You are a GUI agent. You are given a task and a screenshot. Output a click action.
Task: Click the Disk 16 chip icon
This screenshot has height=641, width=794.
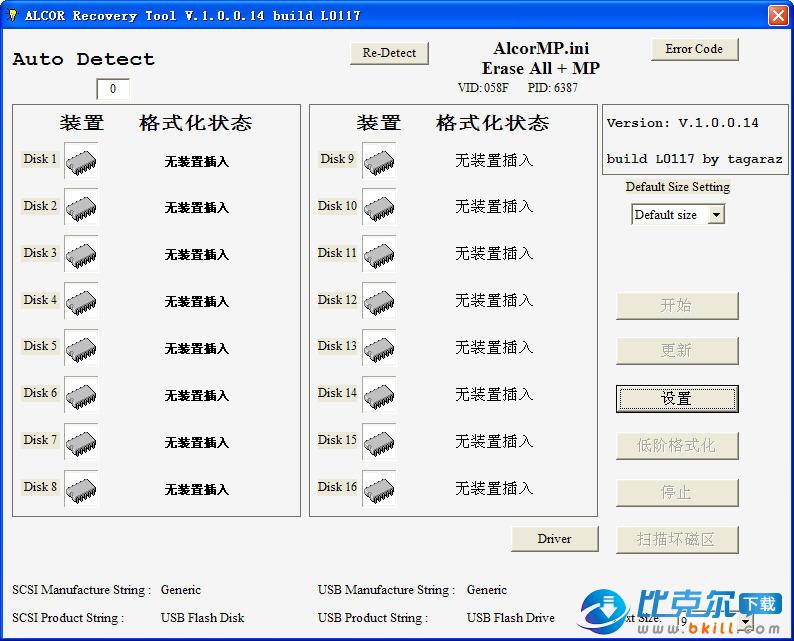(x=378, y=488)
